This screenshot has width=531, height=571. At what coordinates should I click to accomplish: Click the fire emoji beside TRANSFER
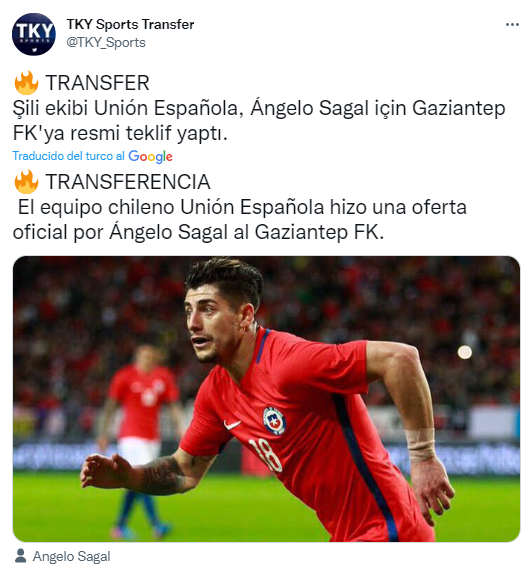26,83
